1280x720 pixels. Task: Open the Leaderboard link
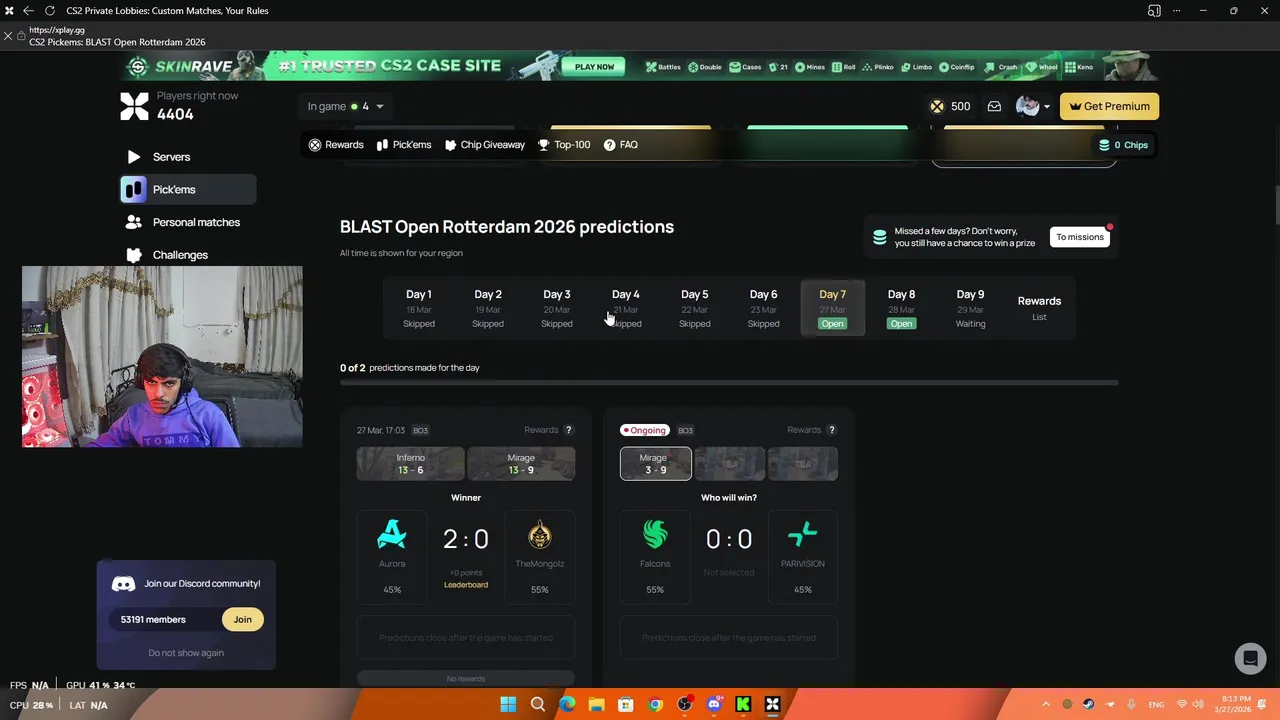pyautogui.click(x=466, y=585)
